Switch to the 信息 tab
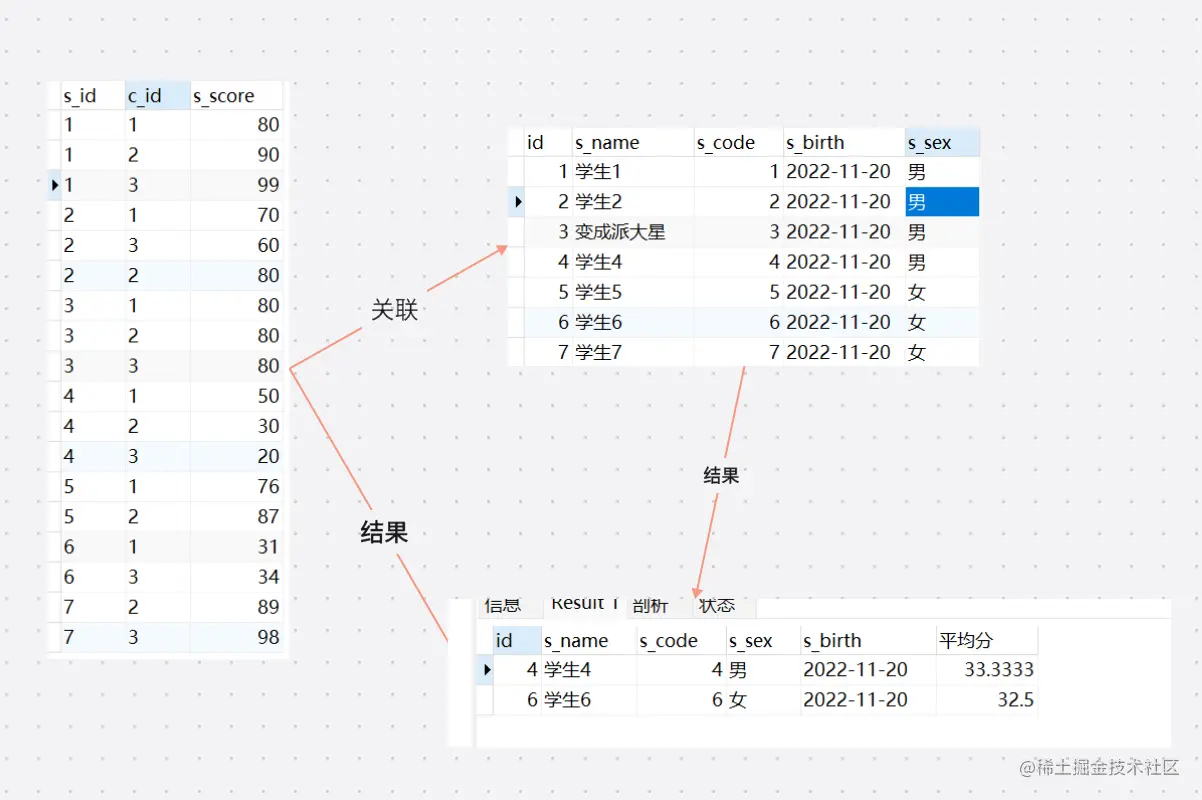The width and height of the screenshot is (1202, 800). [x=503, y=604]
